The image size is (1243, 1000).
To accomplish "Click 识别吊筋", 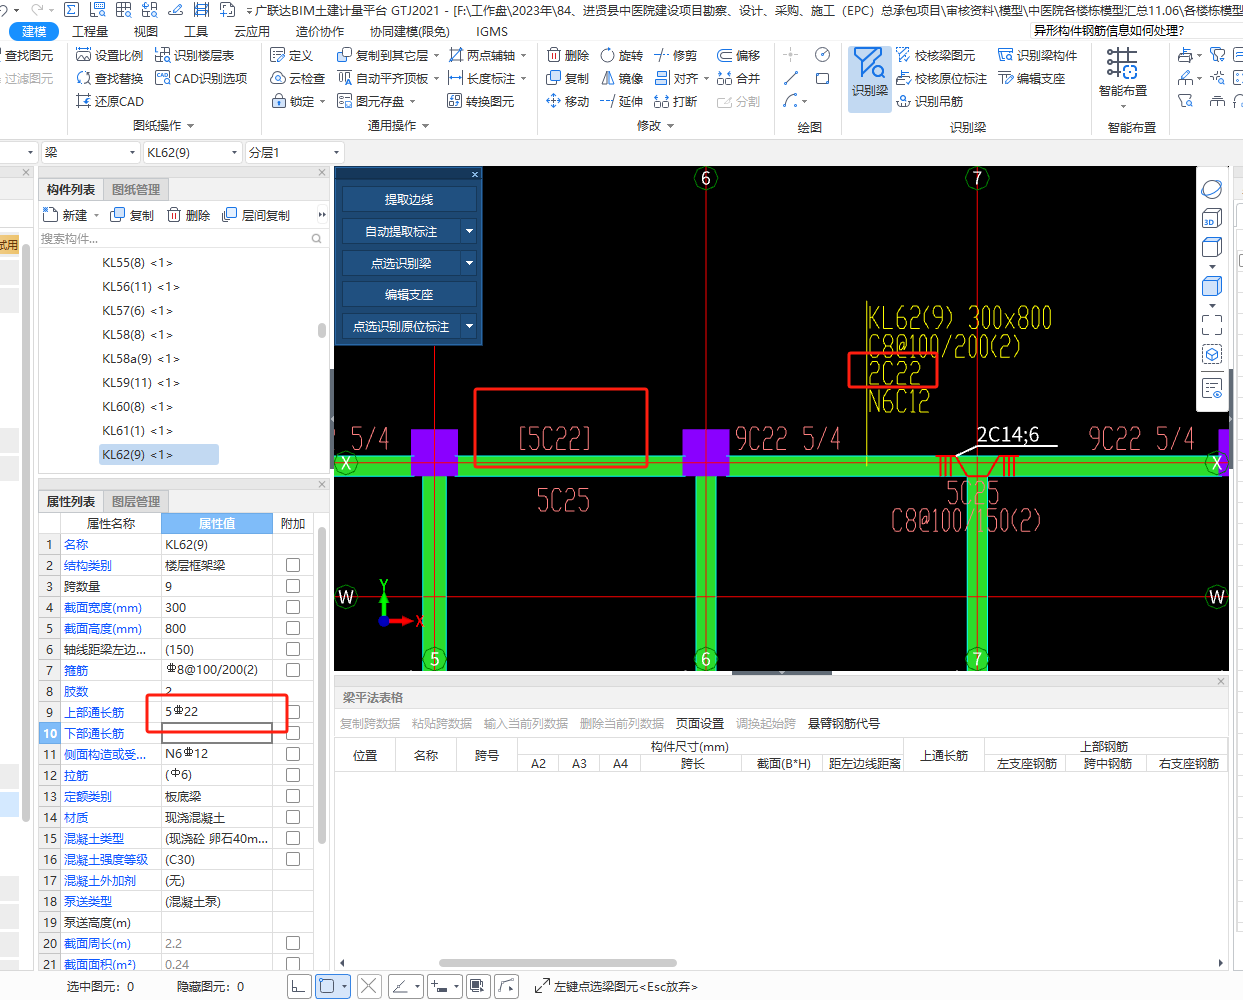I will pyautogui.click(x=929, y=101).
